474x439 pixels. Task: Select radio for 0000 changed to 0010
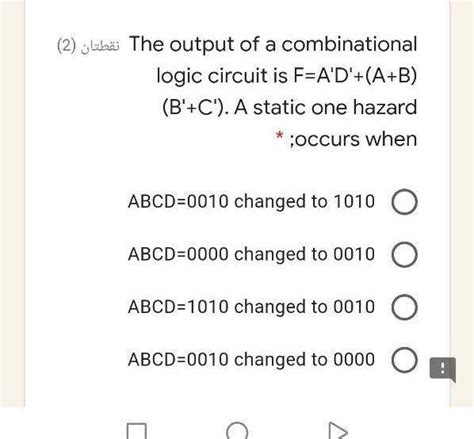click(404, 254)
